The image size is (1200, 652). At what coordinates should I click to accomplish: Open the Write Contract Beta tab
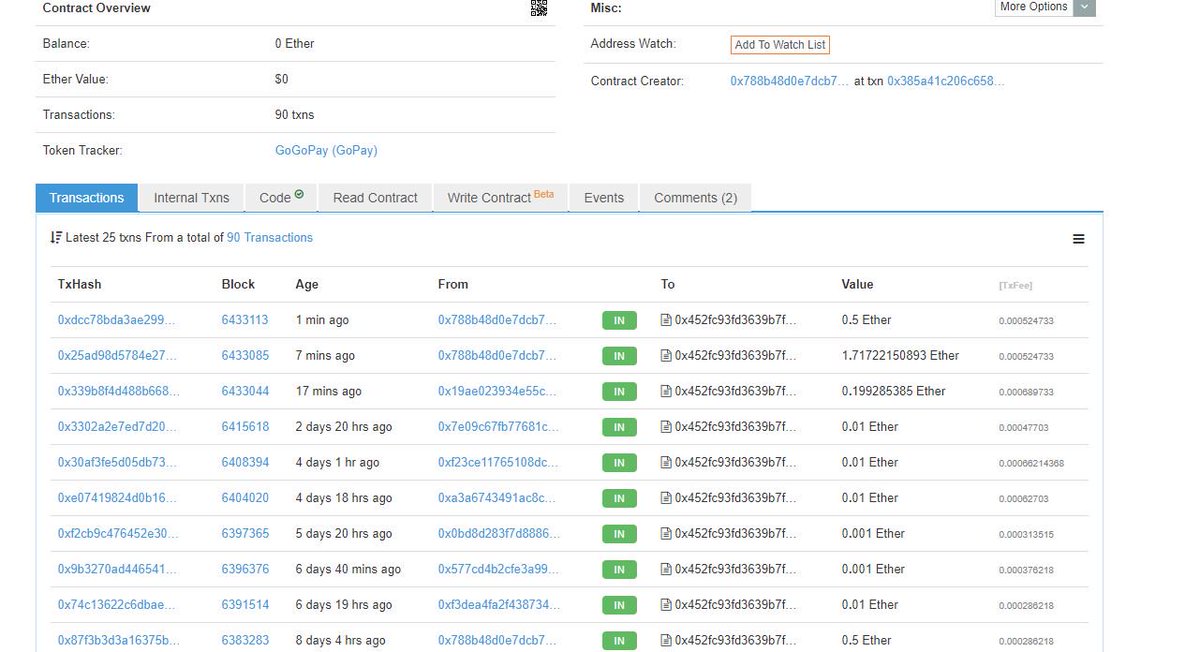pos(500,198)
